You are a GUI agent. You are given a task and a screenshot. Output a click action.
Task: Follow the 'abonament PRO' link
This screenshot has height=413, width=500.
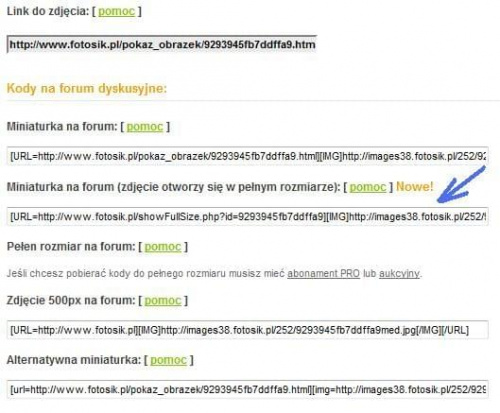pos(324,274)
